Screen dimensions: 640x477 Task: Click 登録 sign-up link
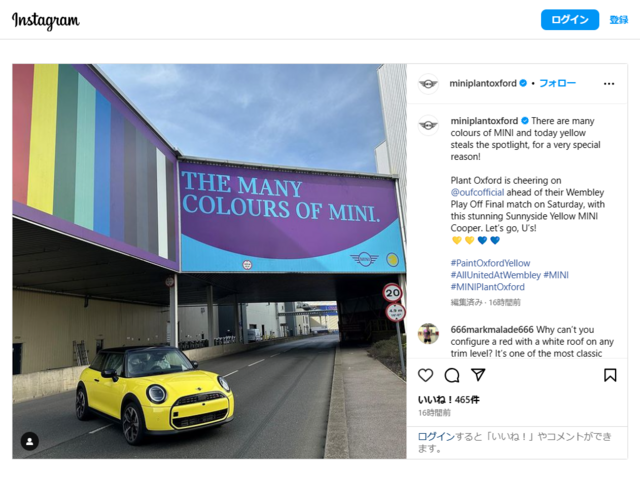pos(619,20)
